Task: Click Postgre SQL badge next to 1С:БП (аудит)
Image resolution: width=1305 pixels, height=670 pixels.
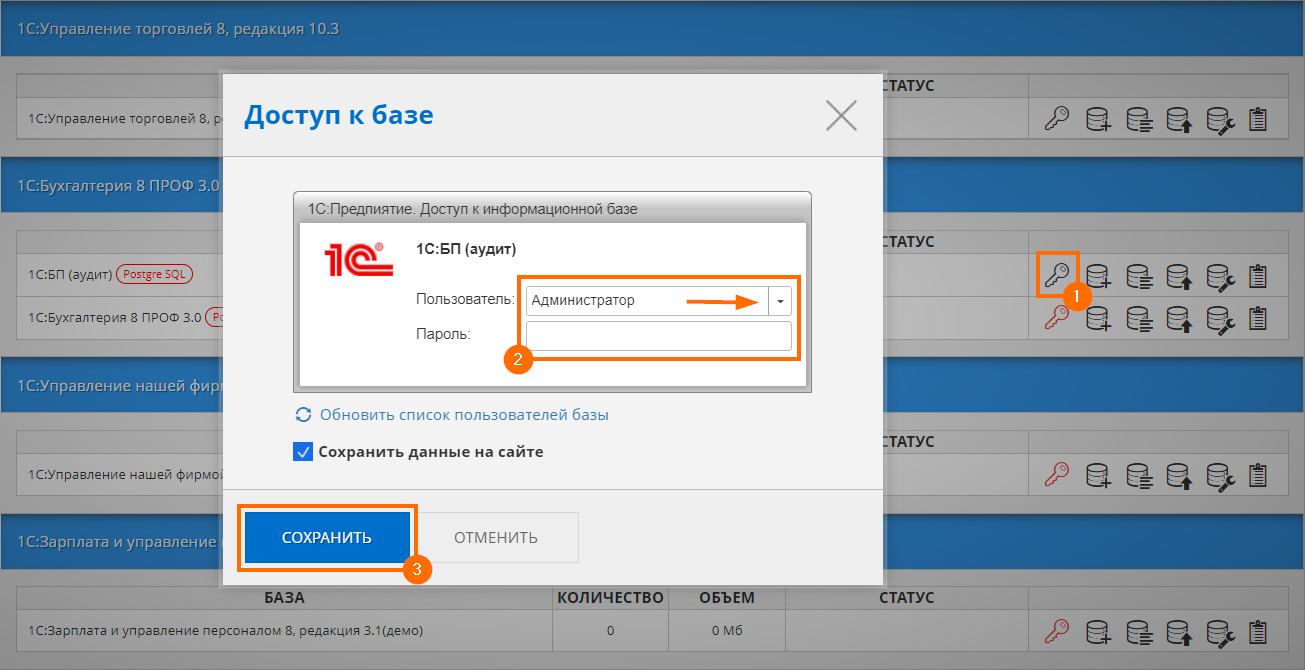Action: pos(155,274)
